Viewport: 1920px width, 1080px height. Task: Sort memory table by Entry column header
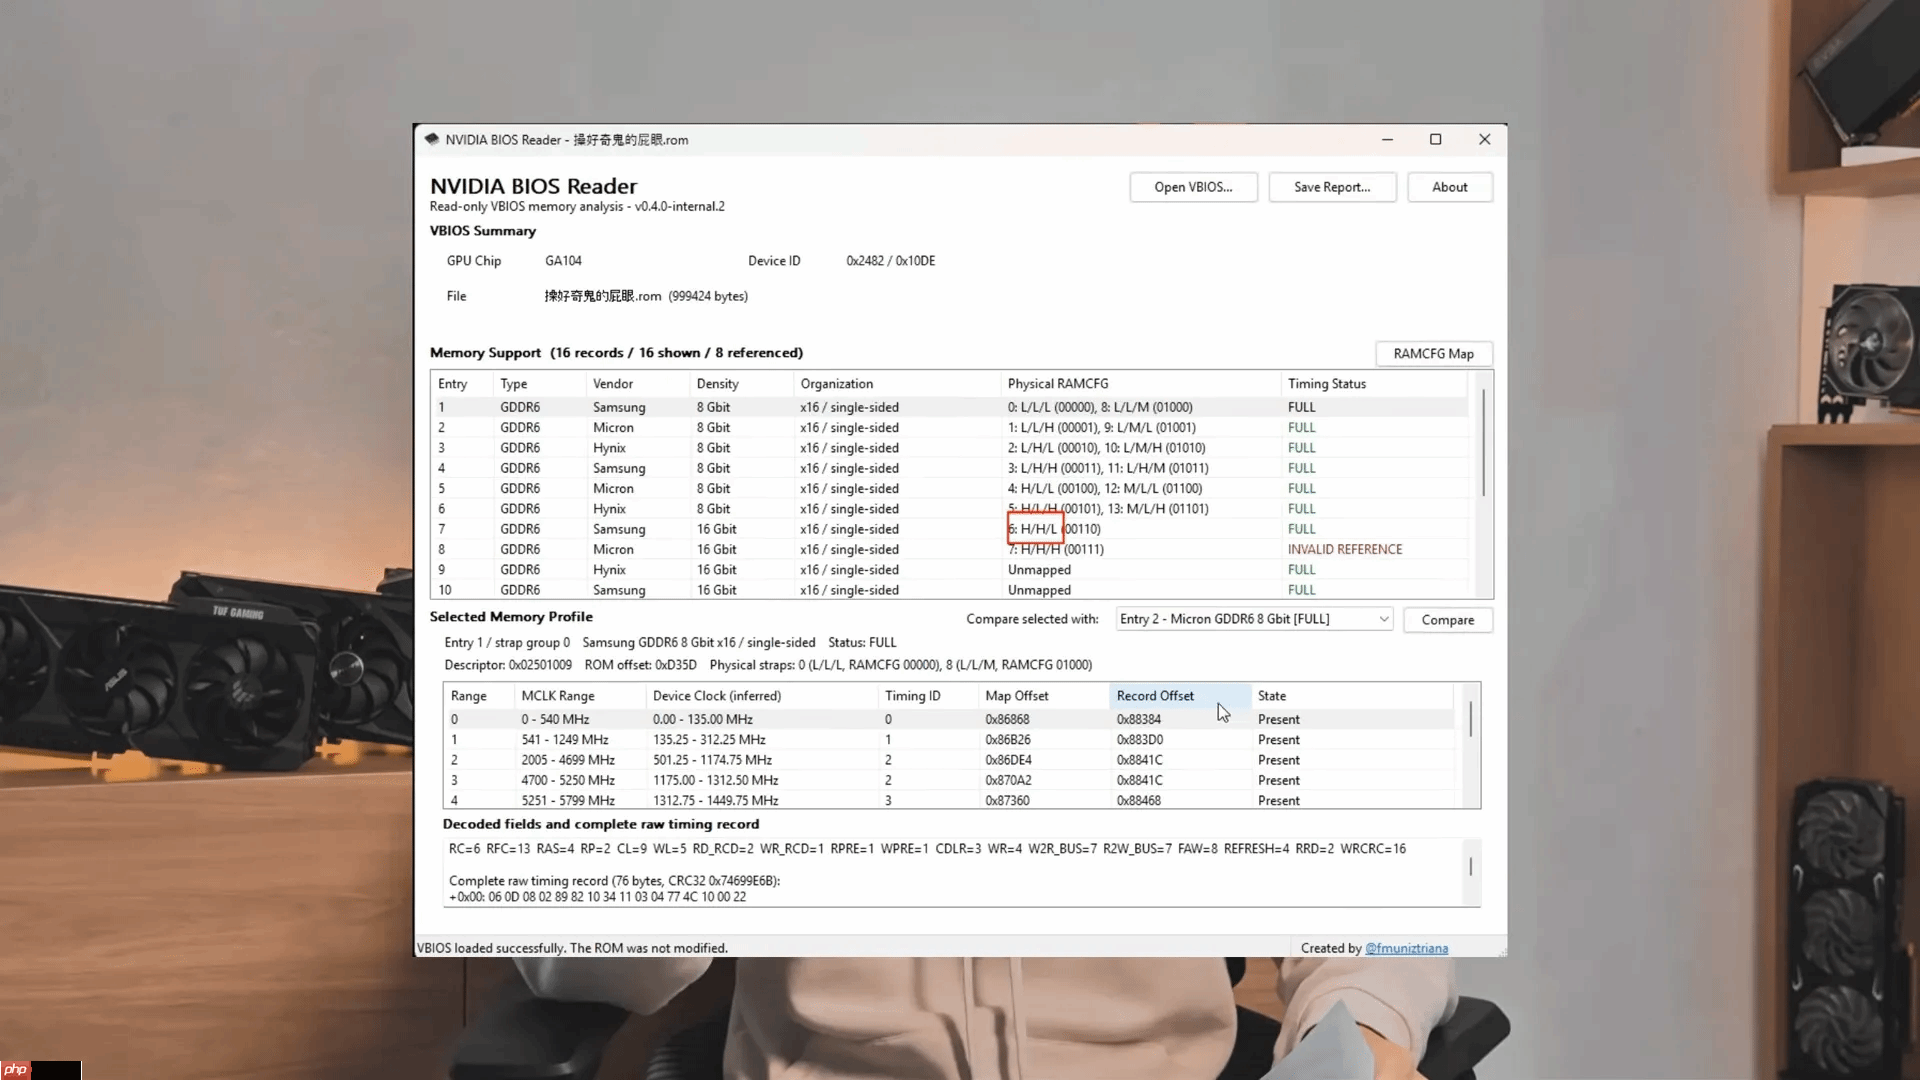[462, 384]
